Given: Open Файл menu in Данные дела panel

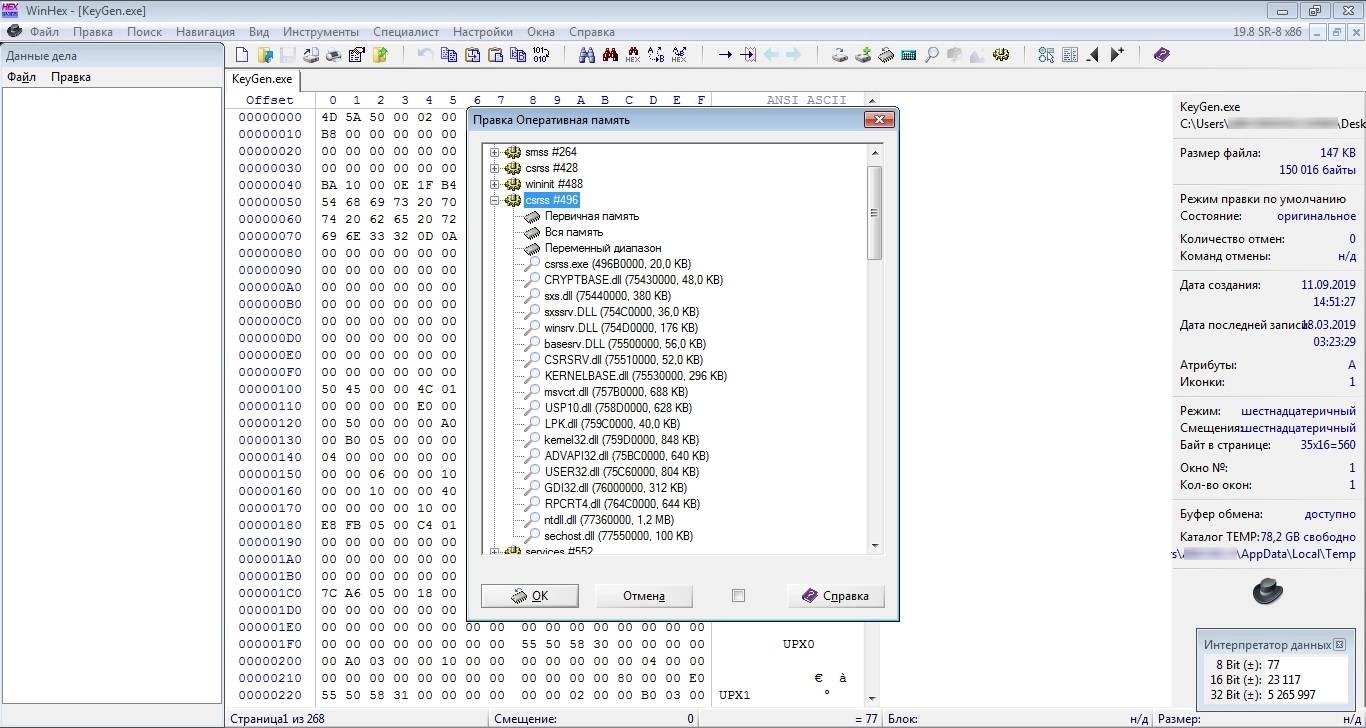Looking at the screenshot, I should pyautogui.click(x=21, y=77).
